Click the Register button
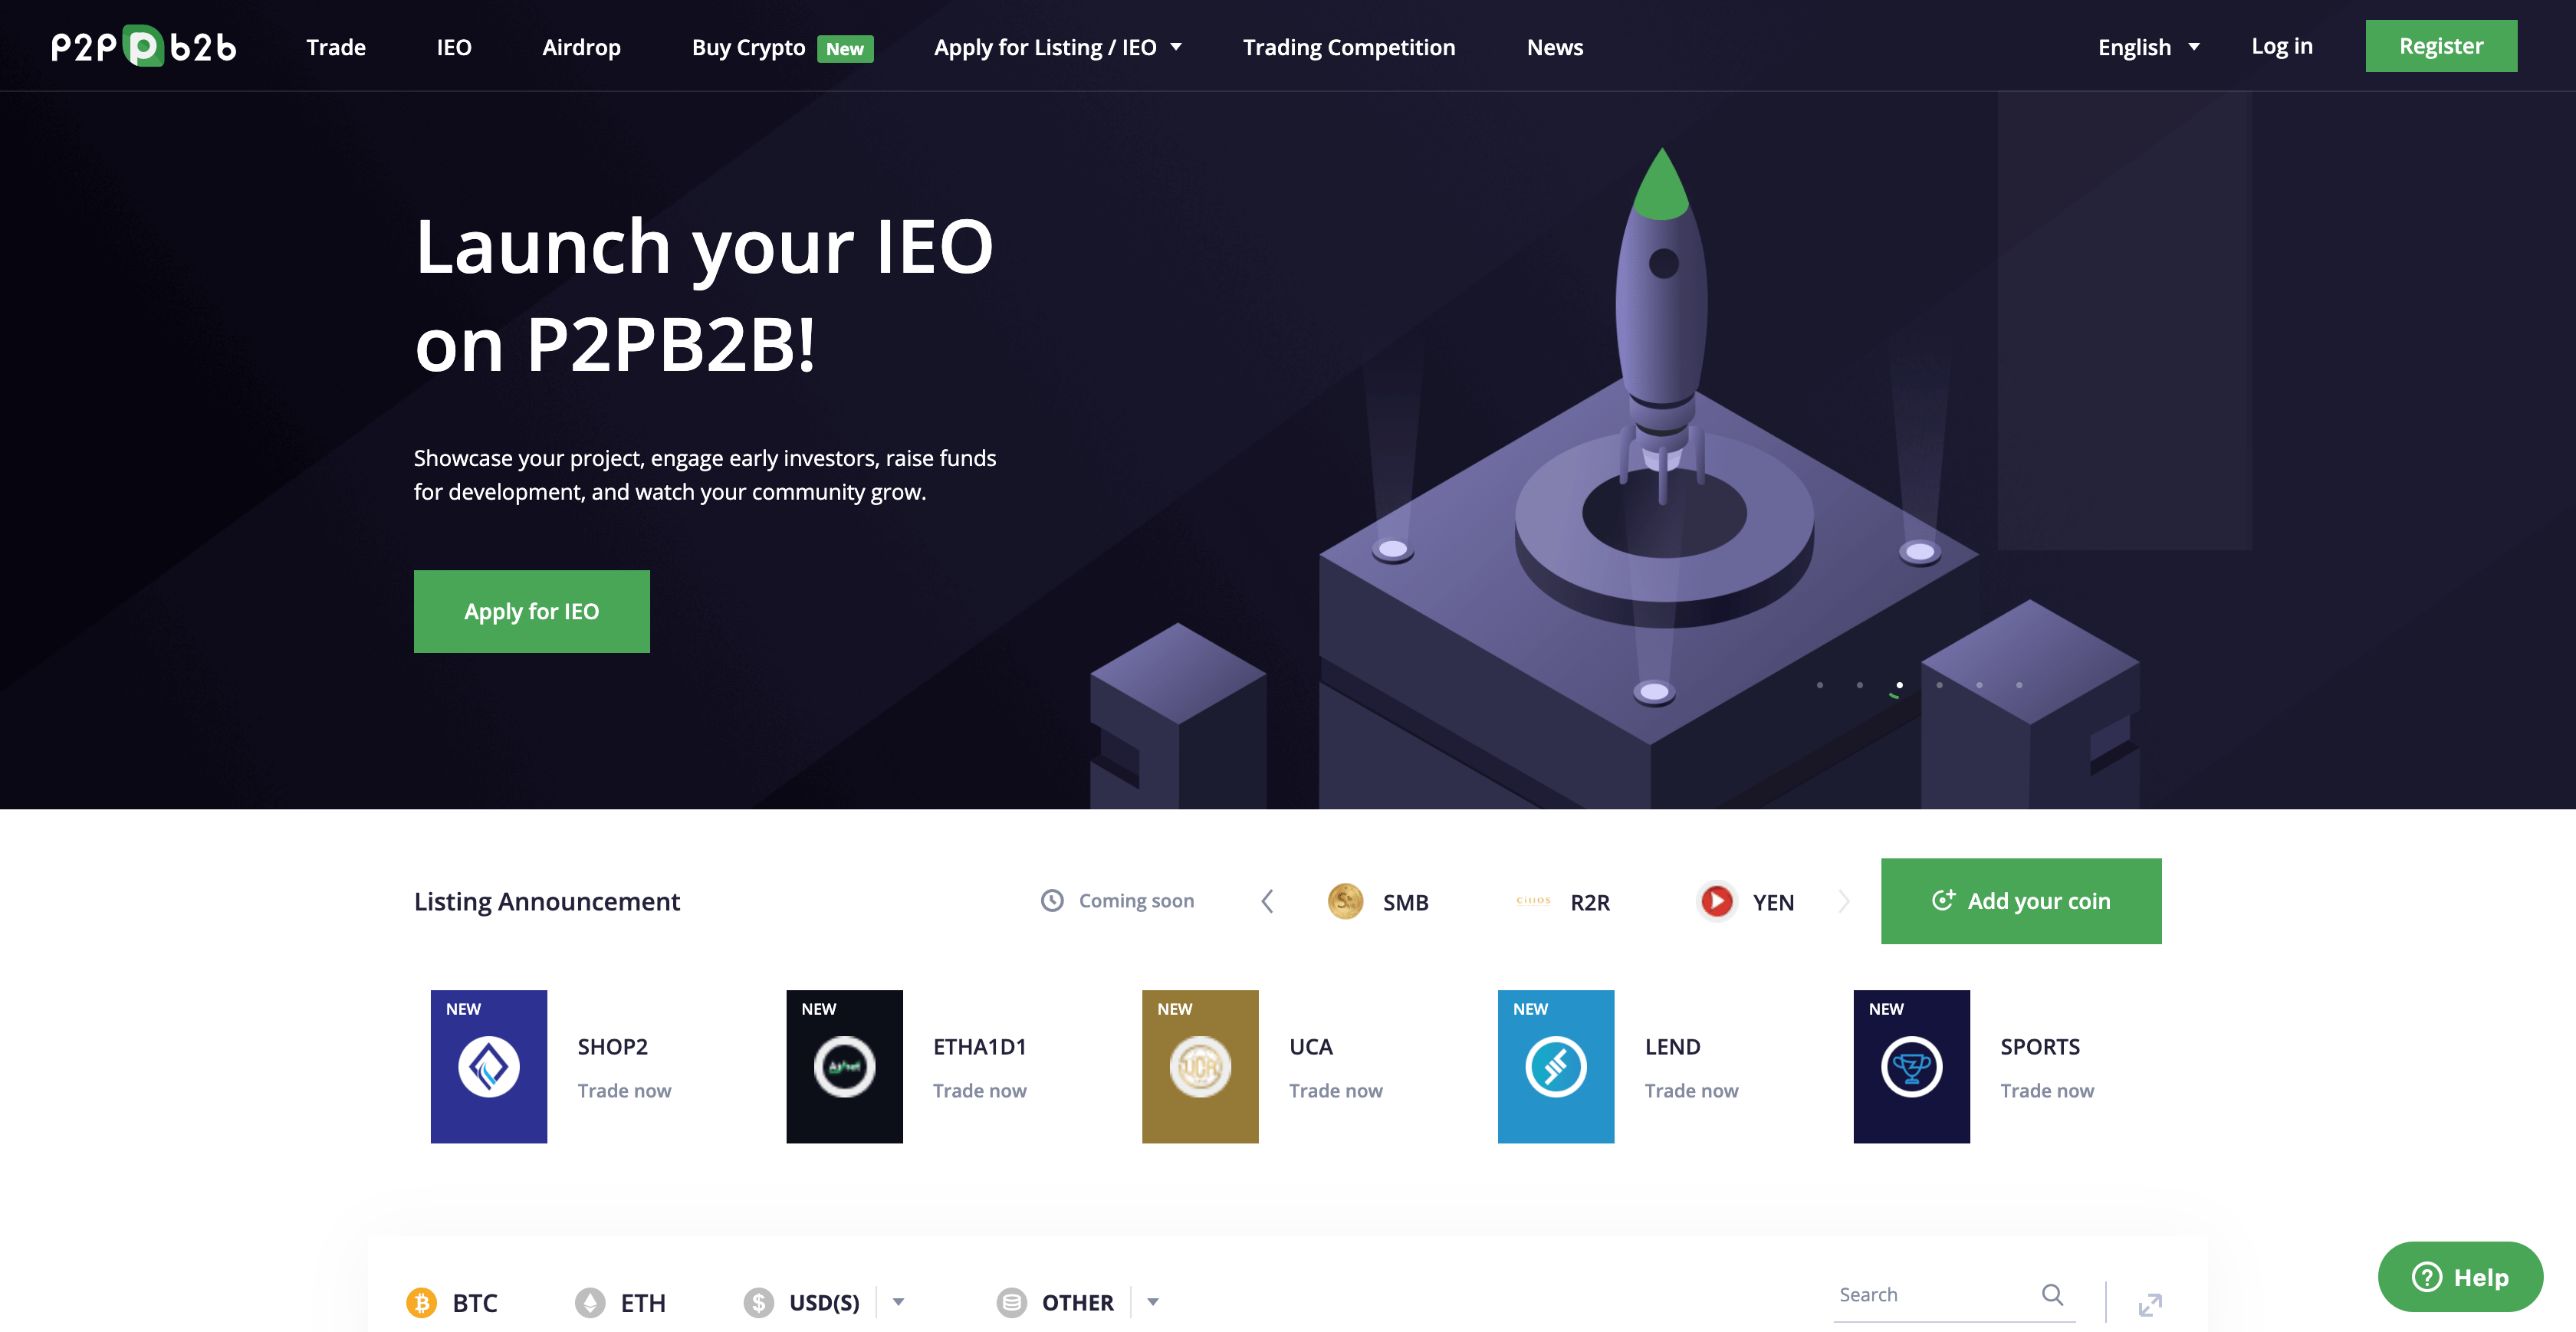 (2442, 46)
